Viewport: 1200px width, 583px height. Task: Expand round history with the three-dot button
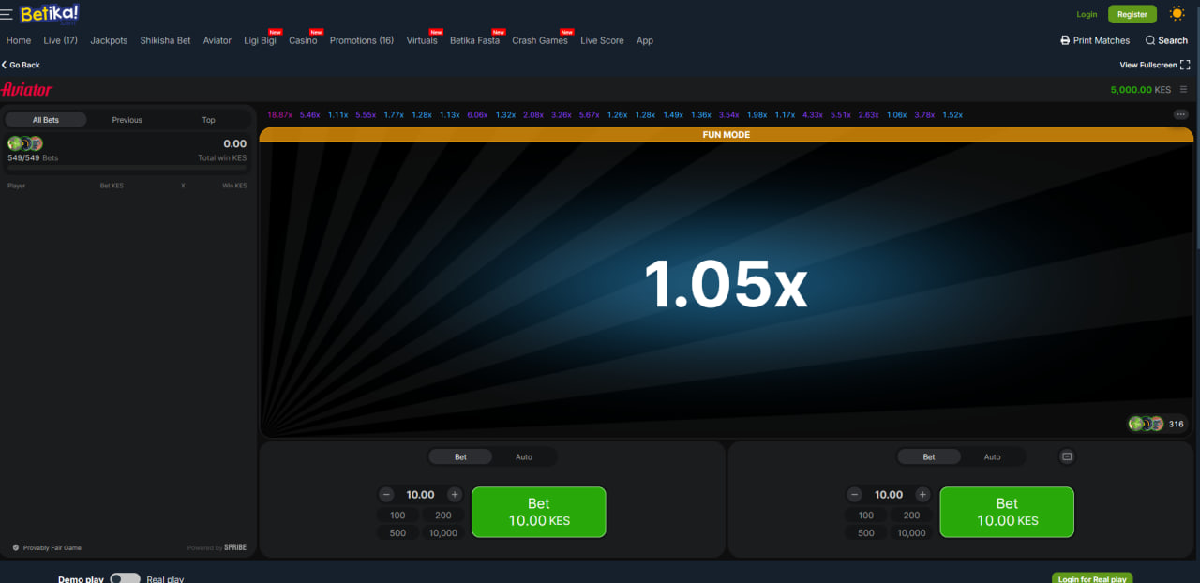click(x=1180, y=115)
